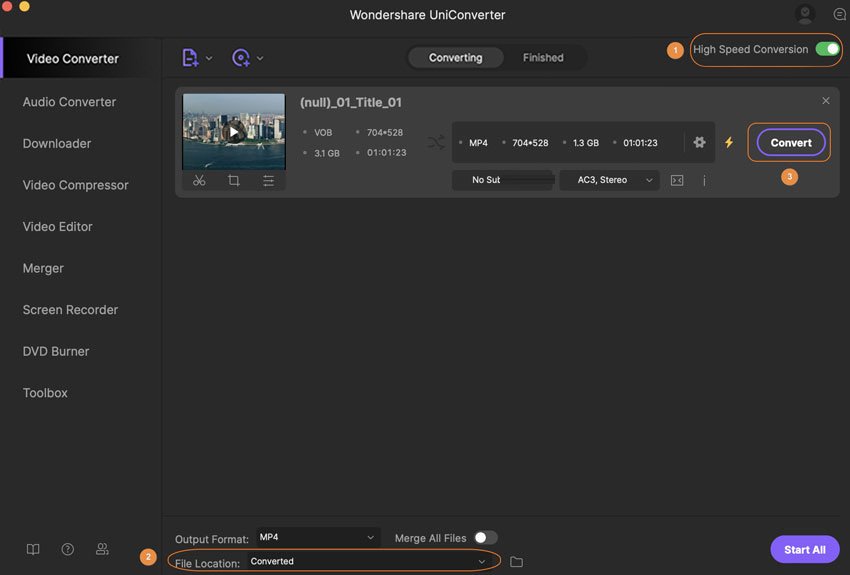Open the effects adjustment sliders icon
Screen dimensions: 850x575
pyautogui.click(x=268, y=180)
